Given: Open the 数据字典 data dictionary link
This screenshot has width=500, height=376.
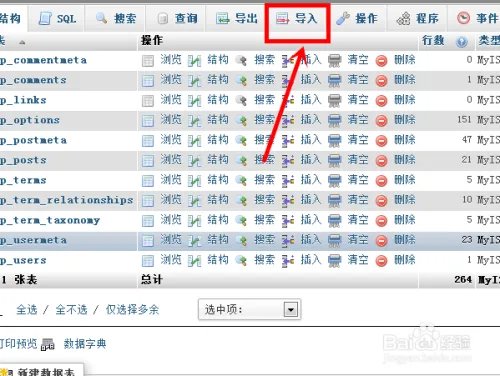Looking at the screenshot, I should [x=85, y=344].
